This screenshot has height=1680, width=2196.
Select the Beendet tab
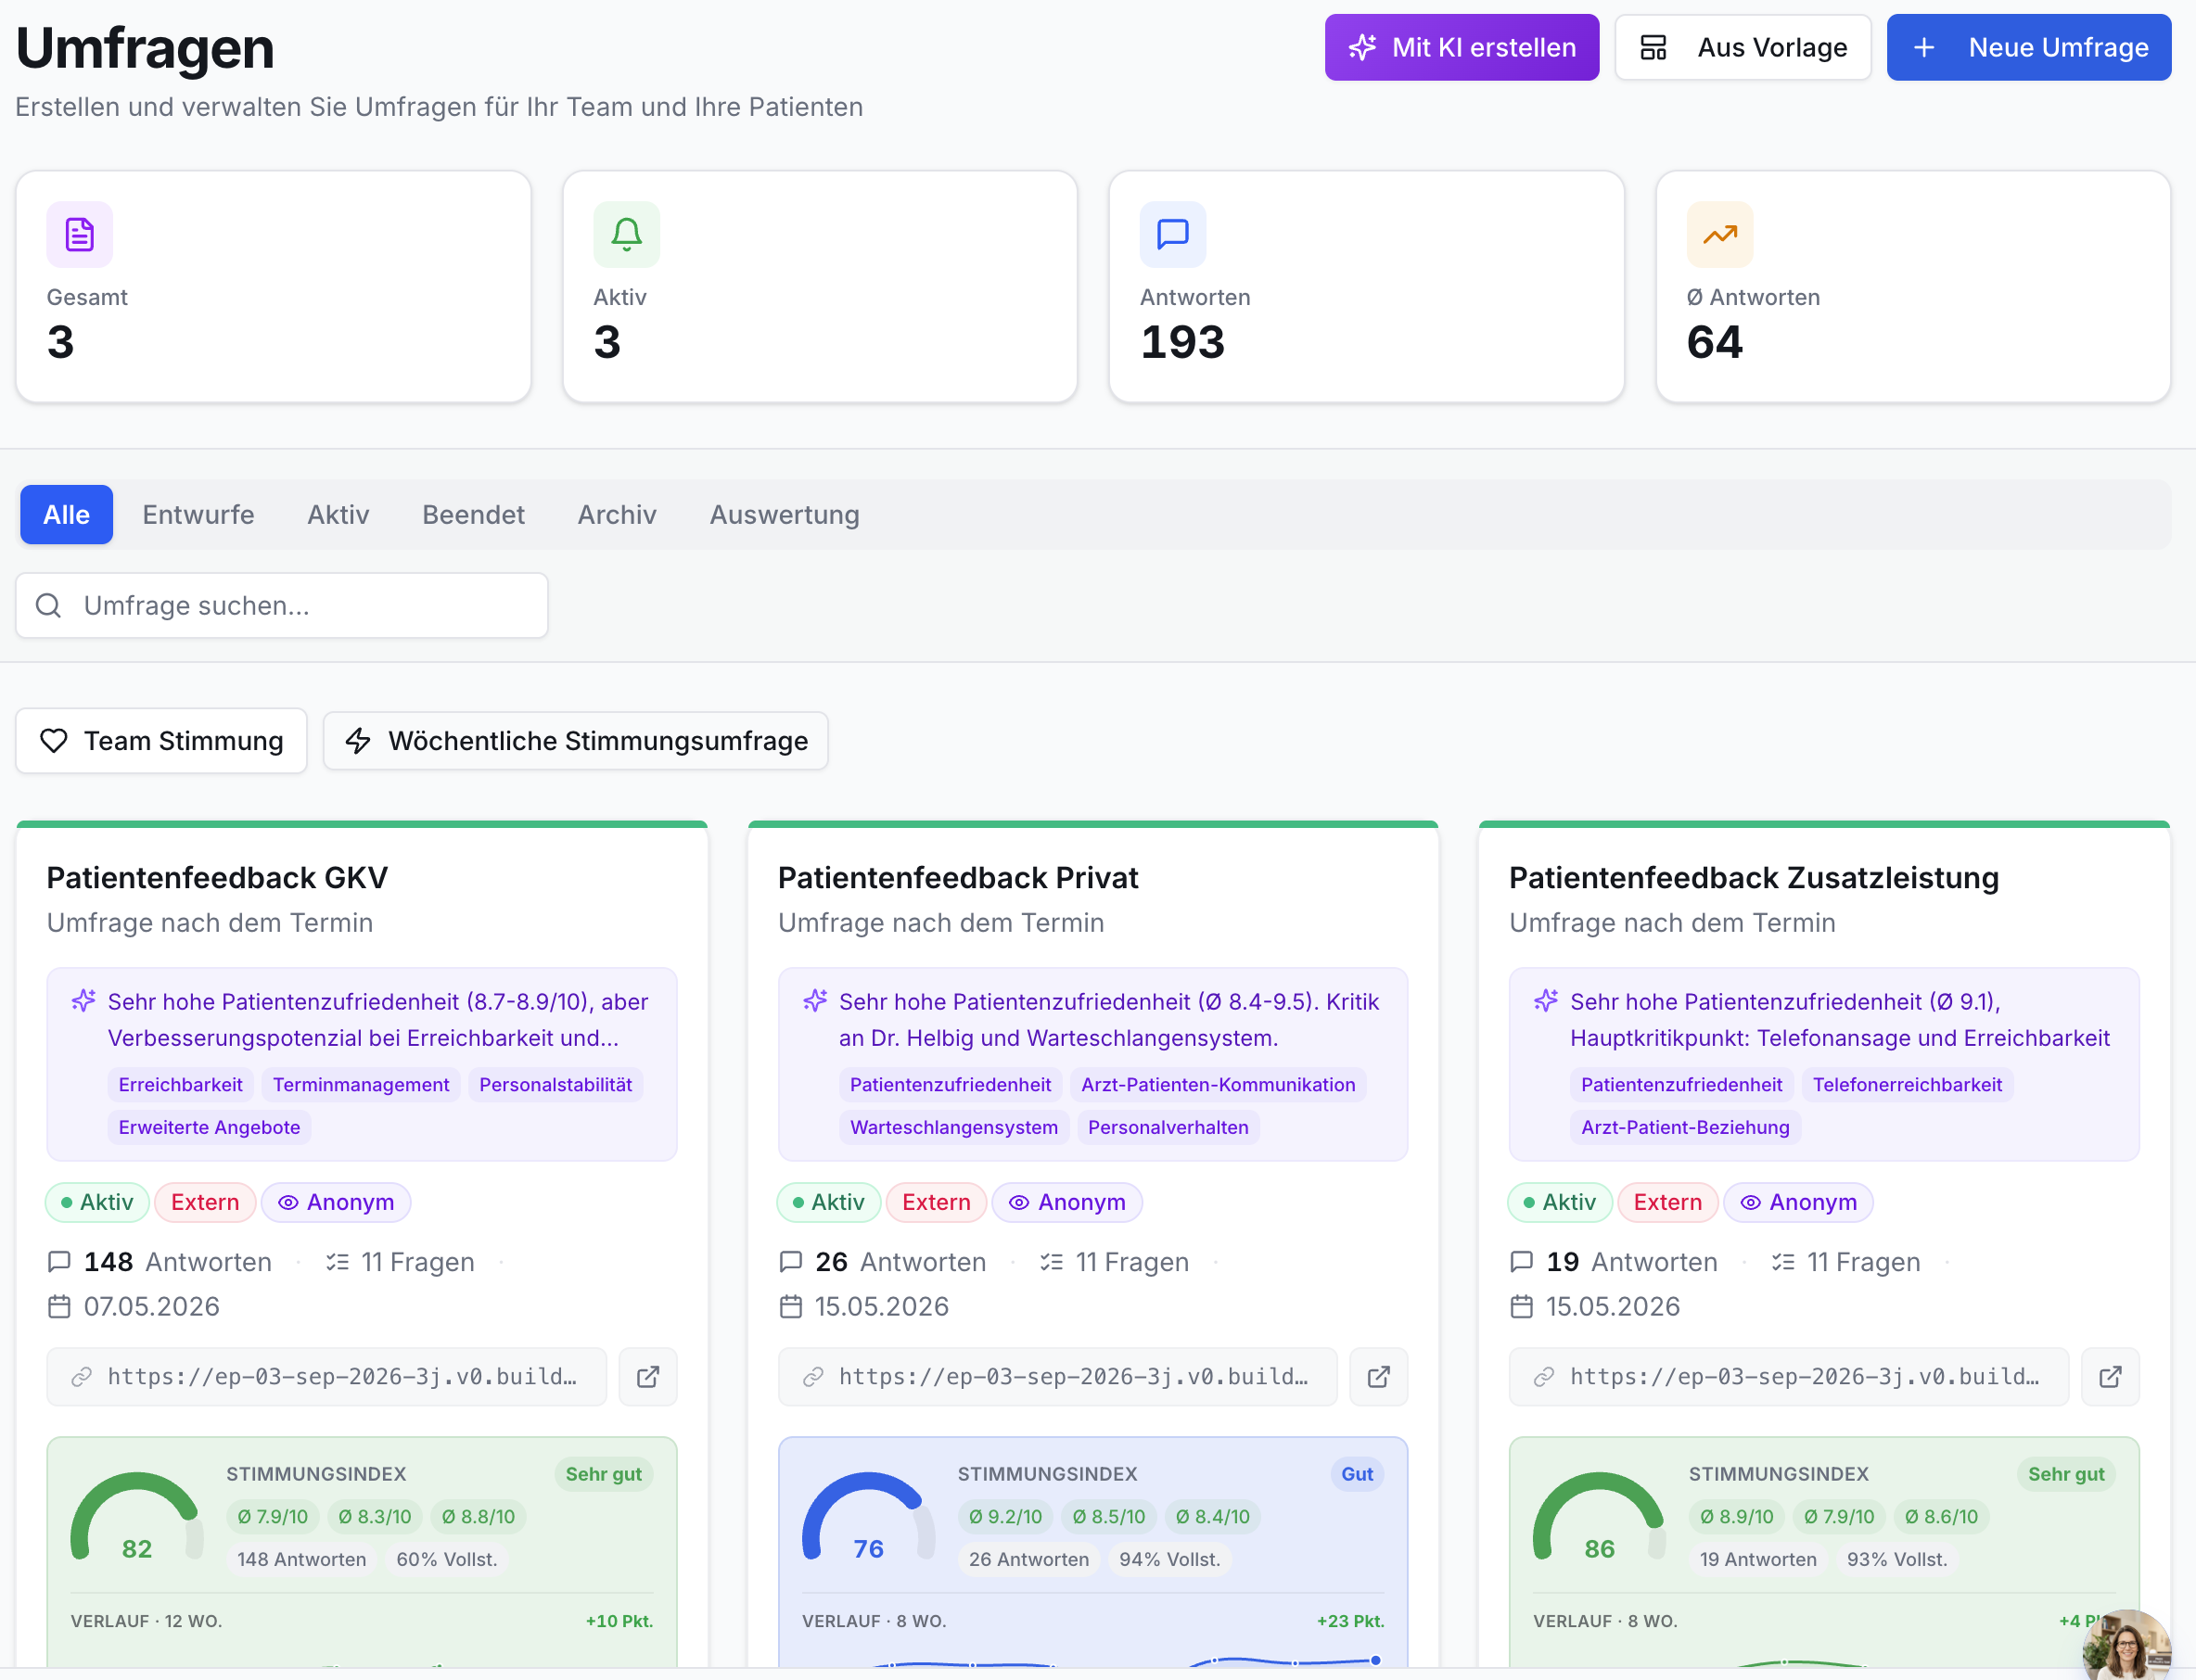coord(473,515)
